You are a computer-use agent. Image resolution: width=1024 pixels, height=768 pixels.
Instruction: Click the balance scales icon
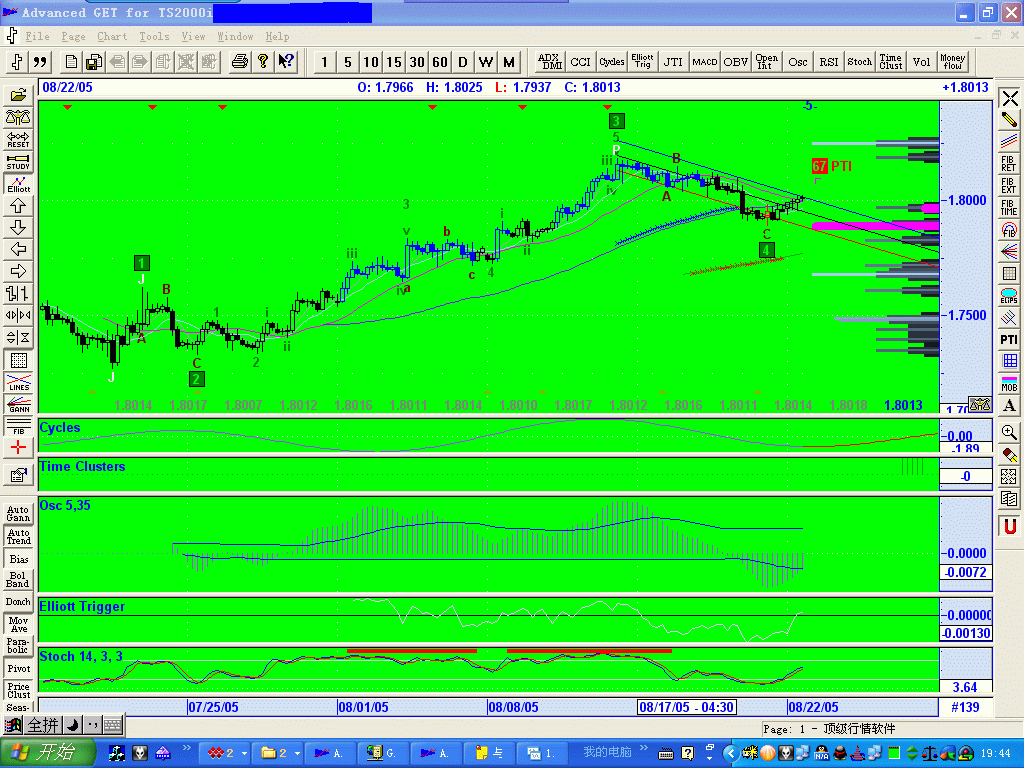point(18,118)
